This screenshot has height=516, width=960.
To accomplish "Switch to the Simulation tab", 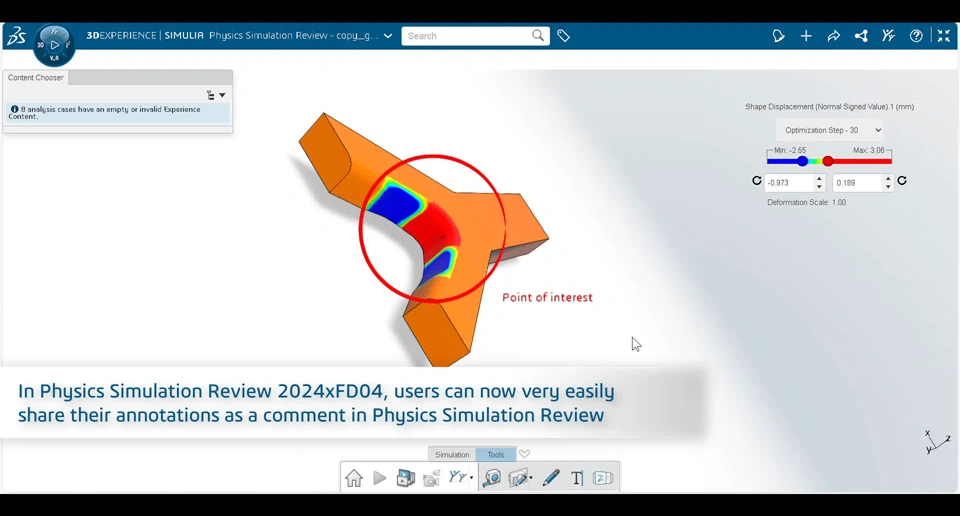I will point(452,455).
